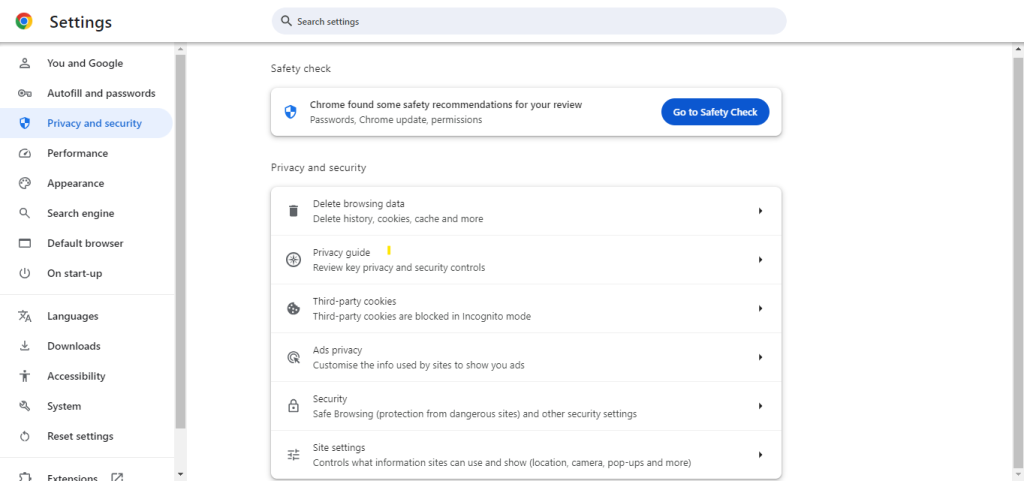Viewport: 1024px width, 481px height.
Task: Open Site settings row
Action: coord(526,455)
